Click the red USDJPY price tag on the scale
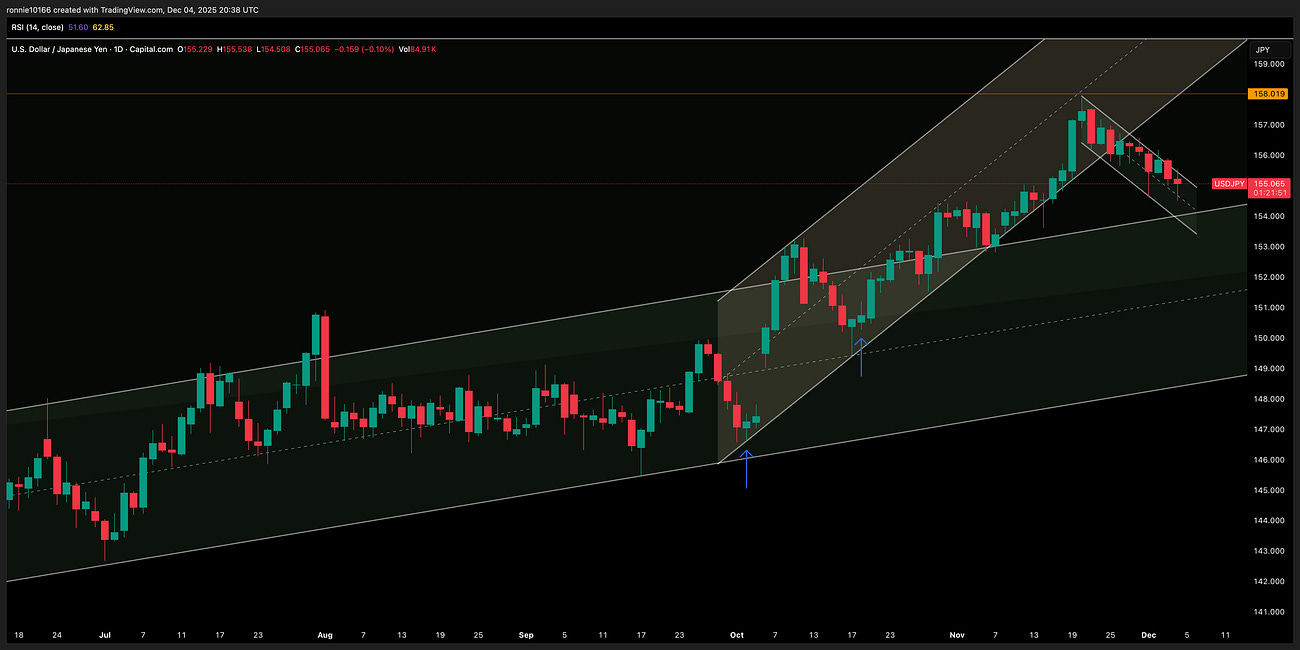Screen dimensions: 1300x650 coord(1228,184)
